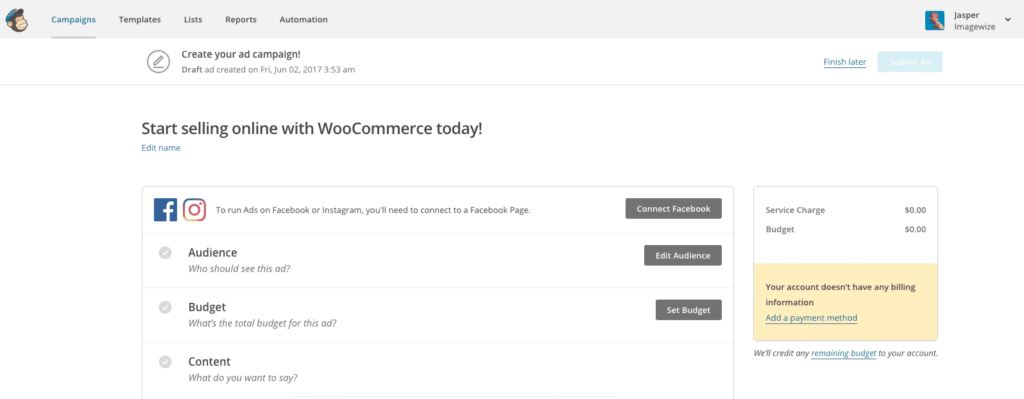1024x399 pixels.
Task: Click the Budget section heading
Action: click(x=207, y=306)
